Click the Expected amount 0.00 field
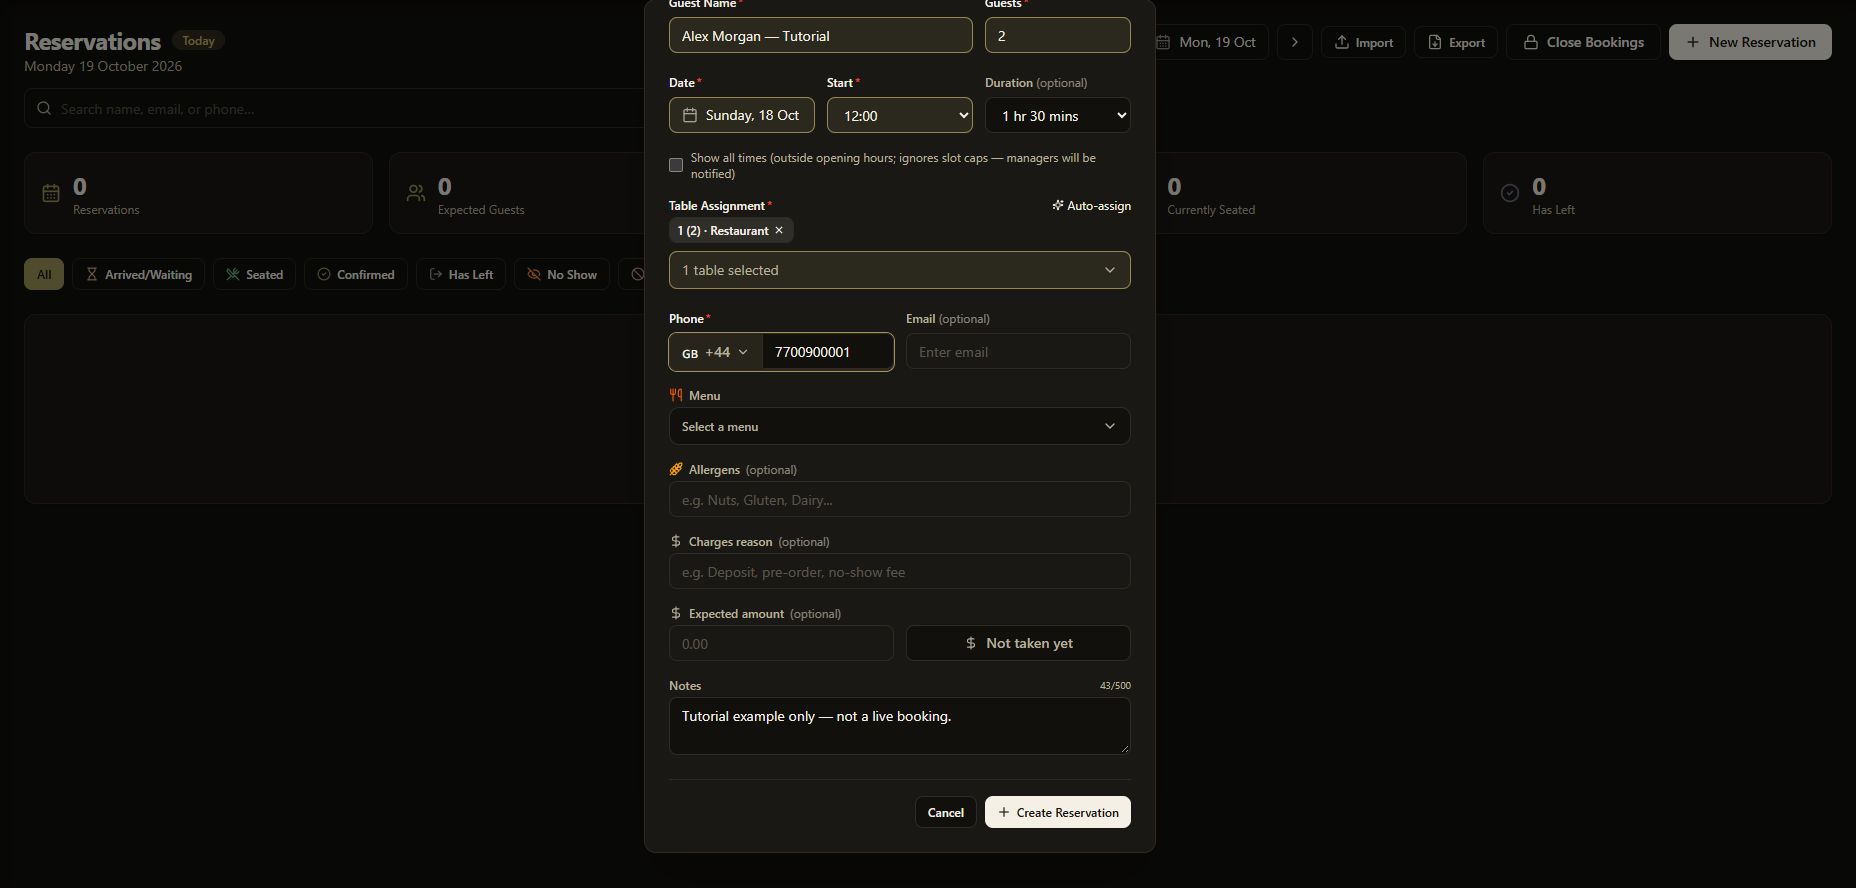1856x888 pixels. [x=781, y=643]
